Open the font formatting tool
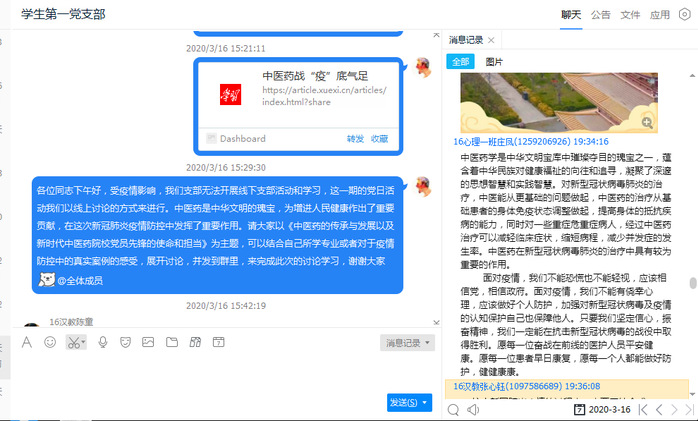Viewport: 698px width, 421px height. pos(27,342)
